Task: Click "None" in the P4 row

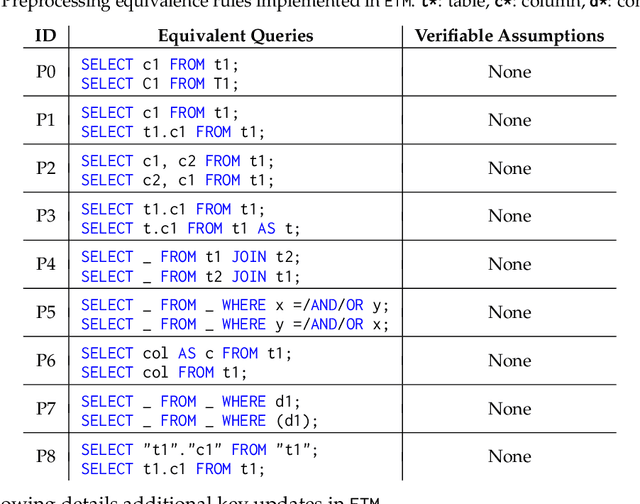Action: click(509, 264)
